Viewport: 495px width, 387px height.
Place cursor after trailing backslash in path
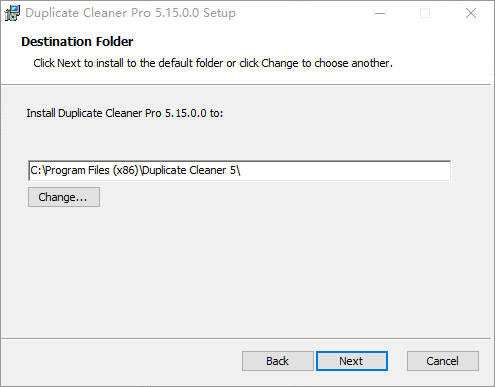click(x=241, y=171)
